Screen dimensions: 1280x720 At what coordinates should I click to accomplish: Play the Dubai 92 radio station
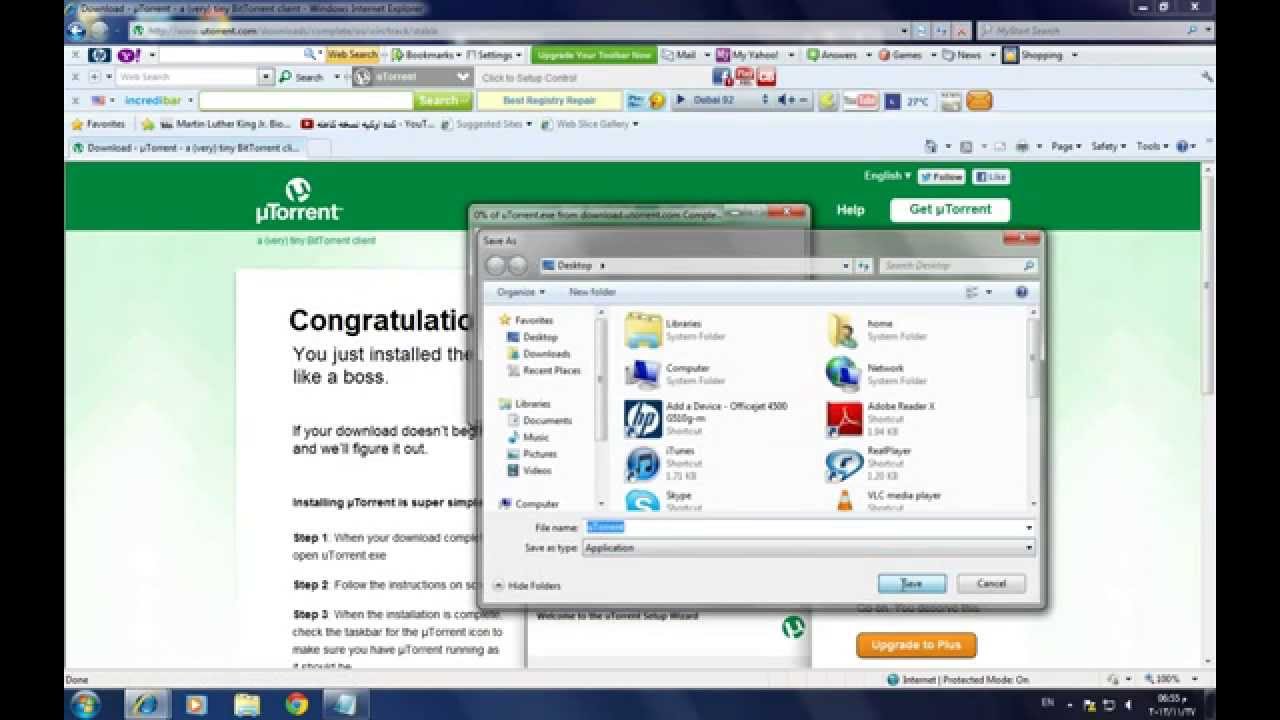[x=681, y=101]
